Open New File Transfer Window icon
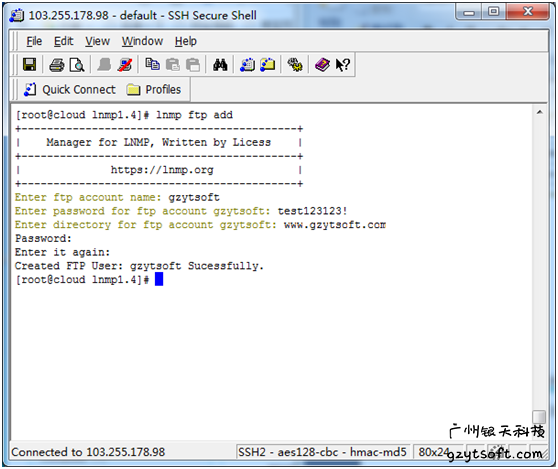This screenshot has width=558, height=469. tap(268, 65)
